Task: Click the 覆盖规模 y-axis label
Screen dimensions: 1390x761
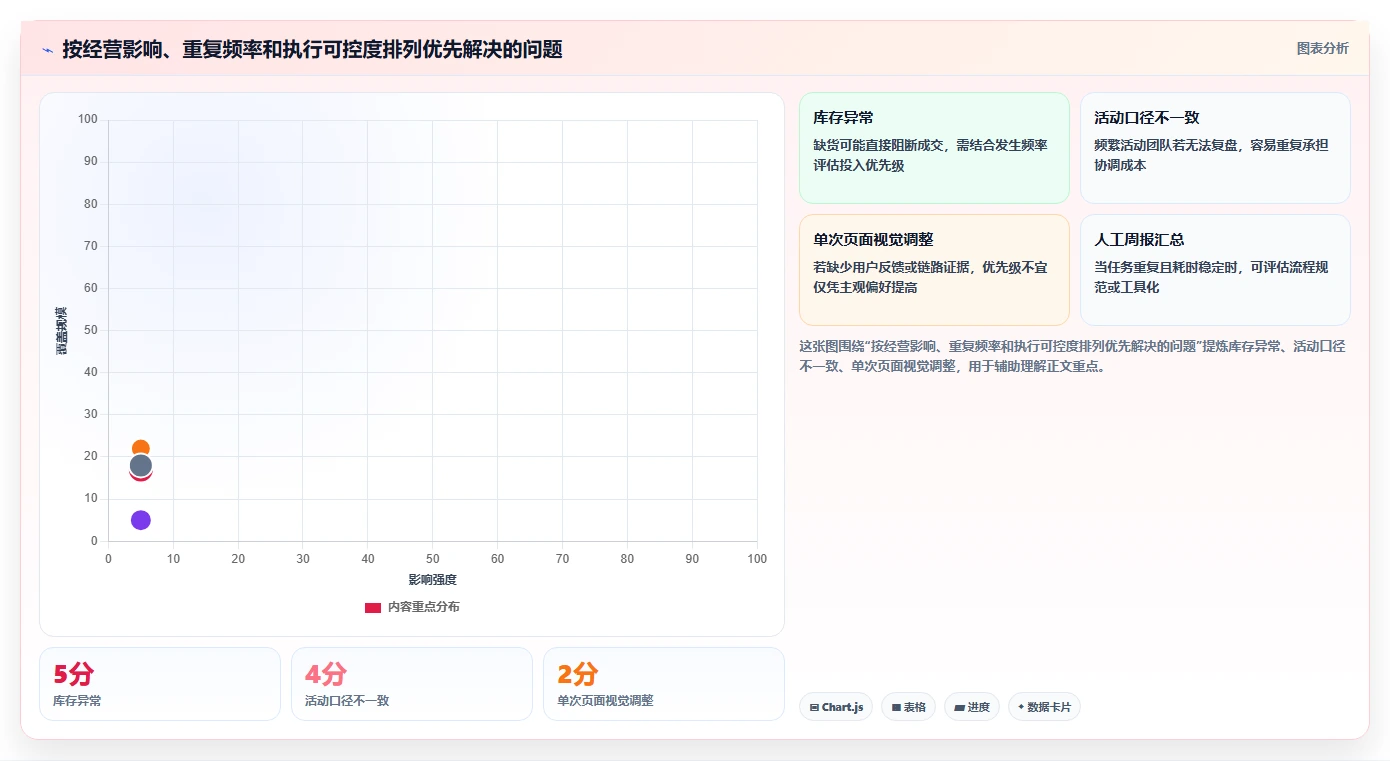Action: pyautogui.click(x=62, y=330)
